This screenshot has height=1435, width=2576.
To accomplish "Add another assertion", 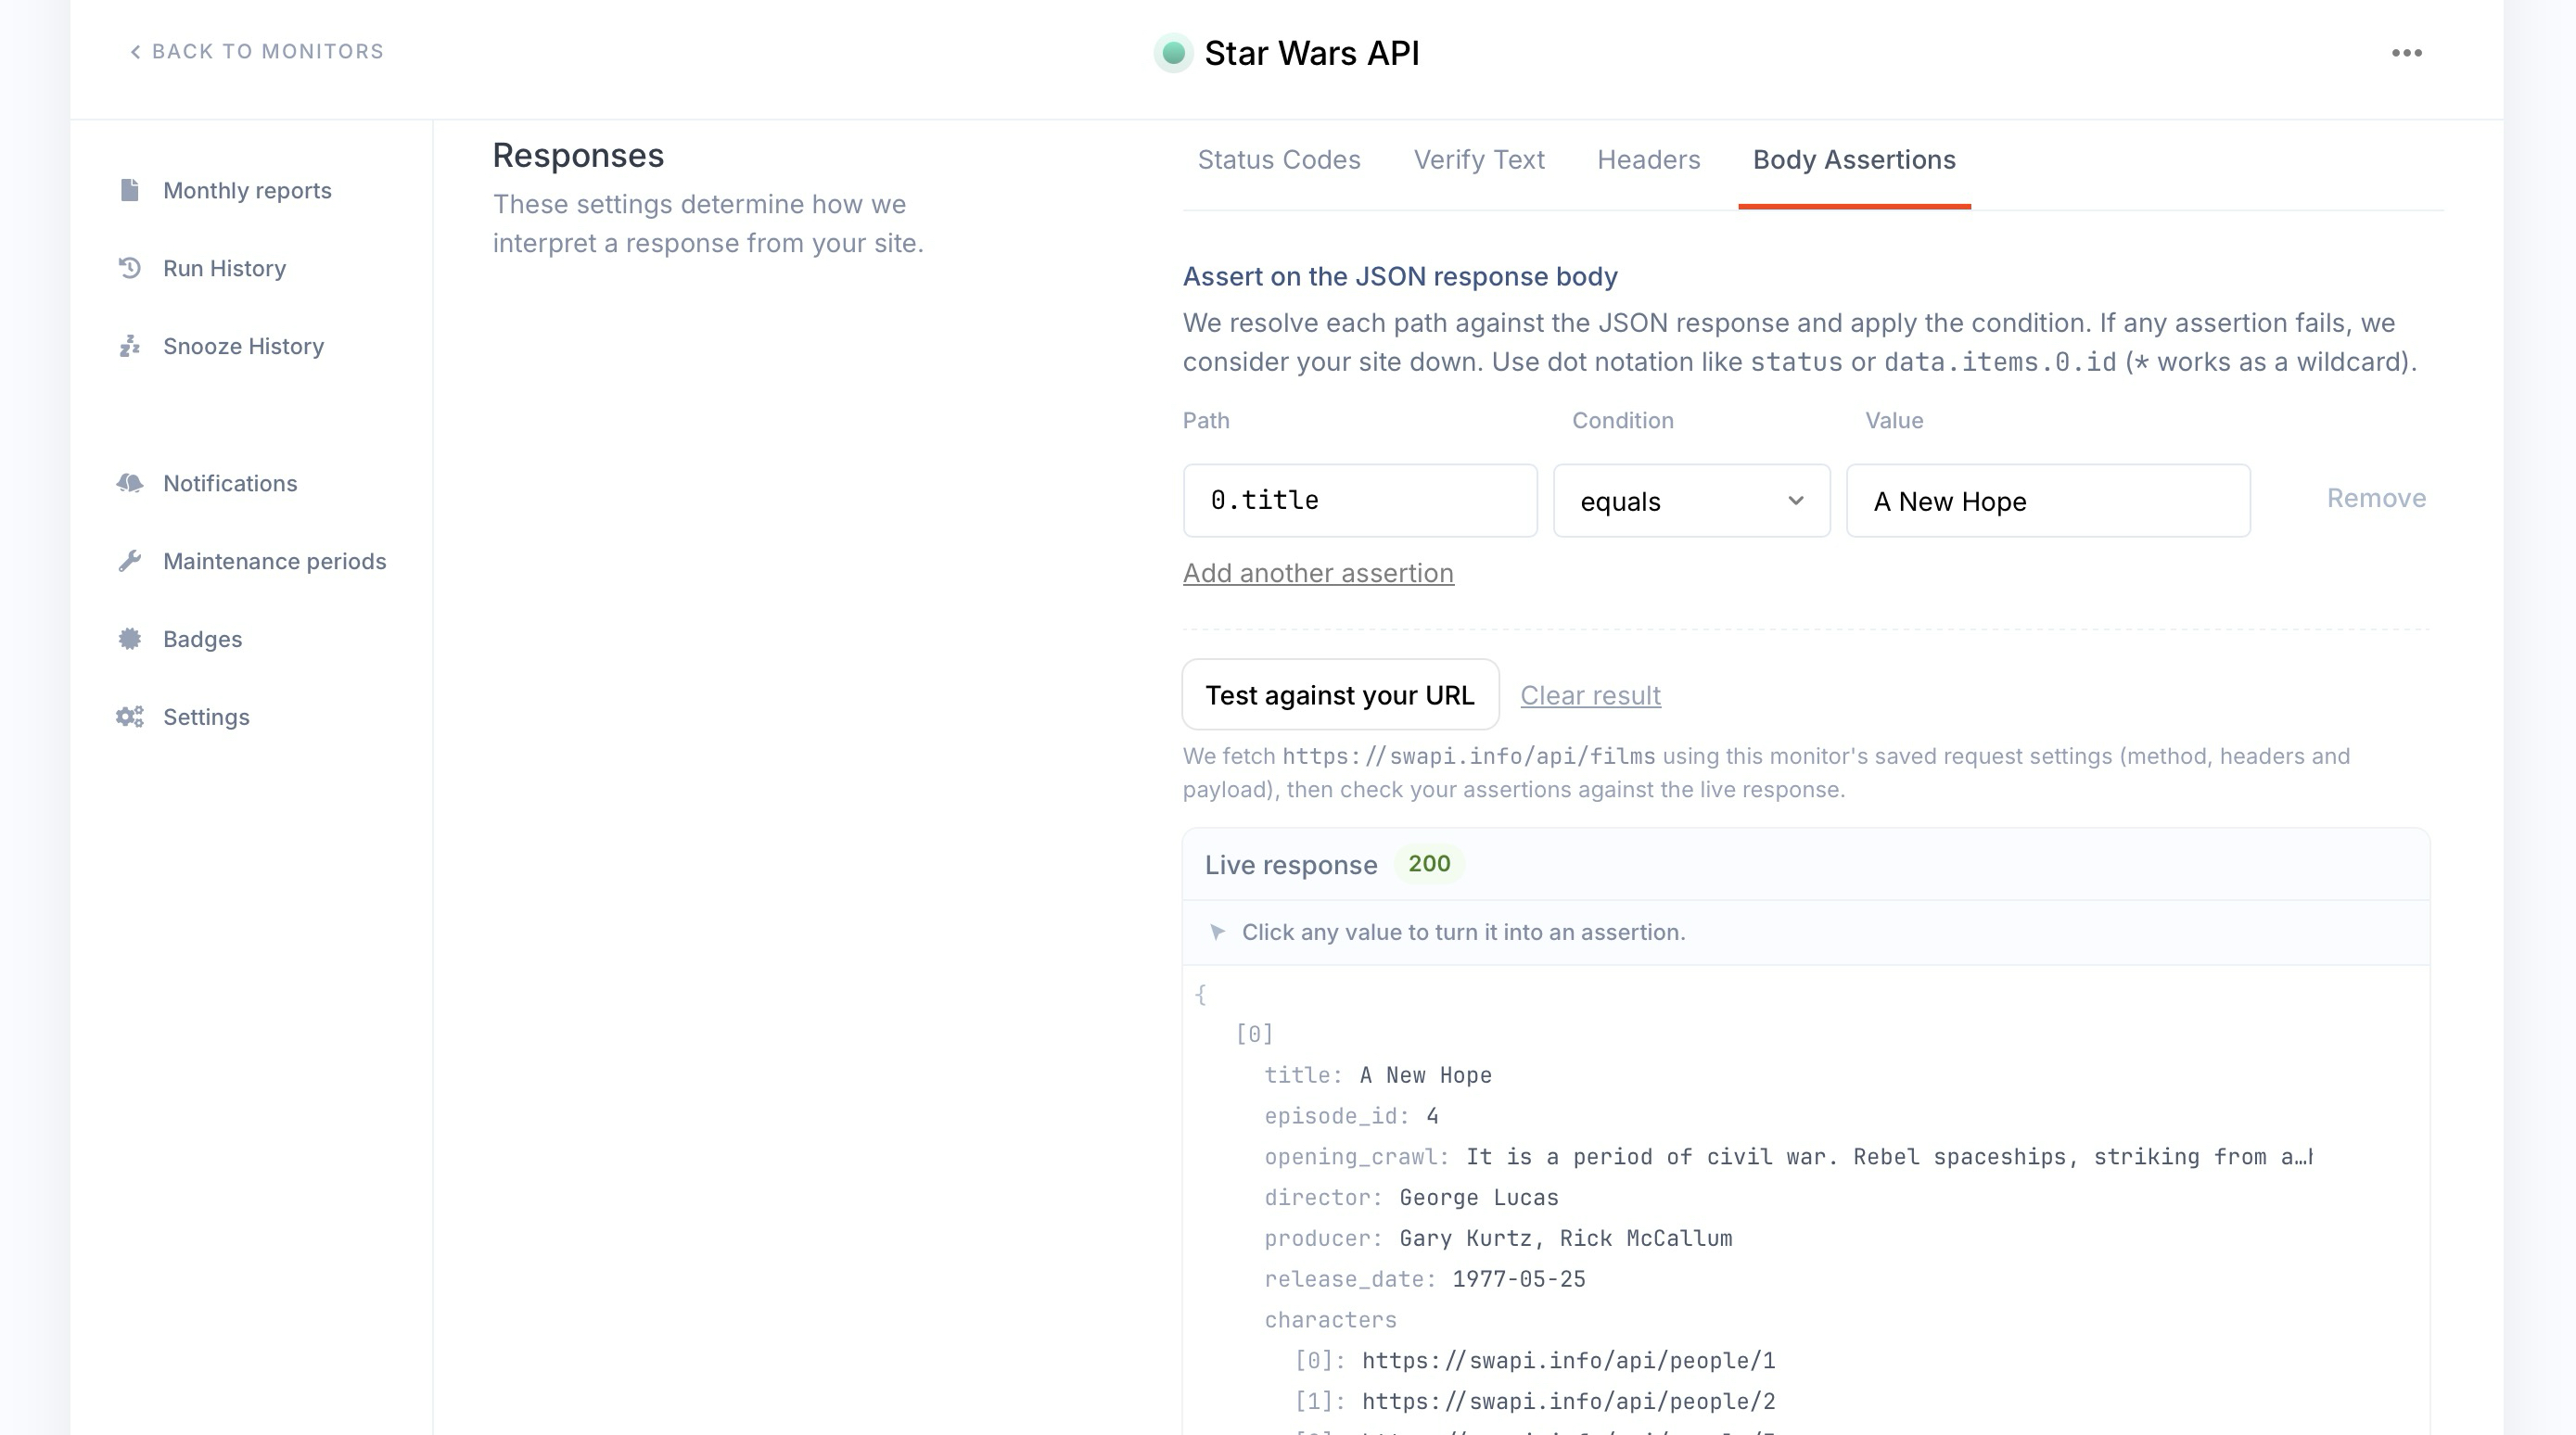I will (x=1318, y=573).
